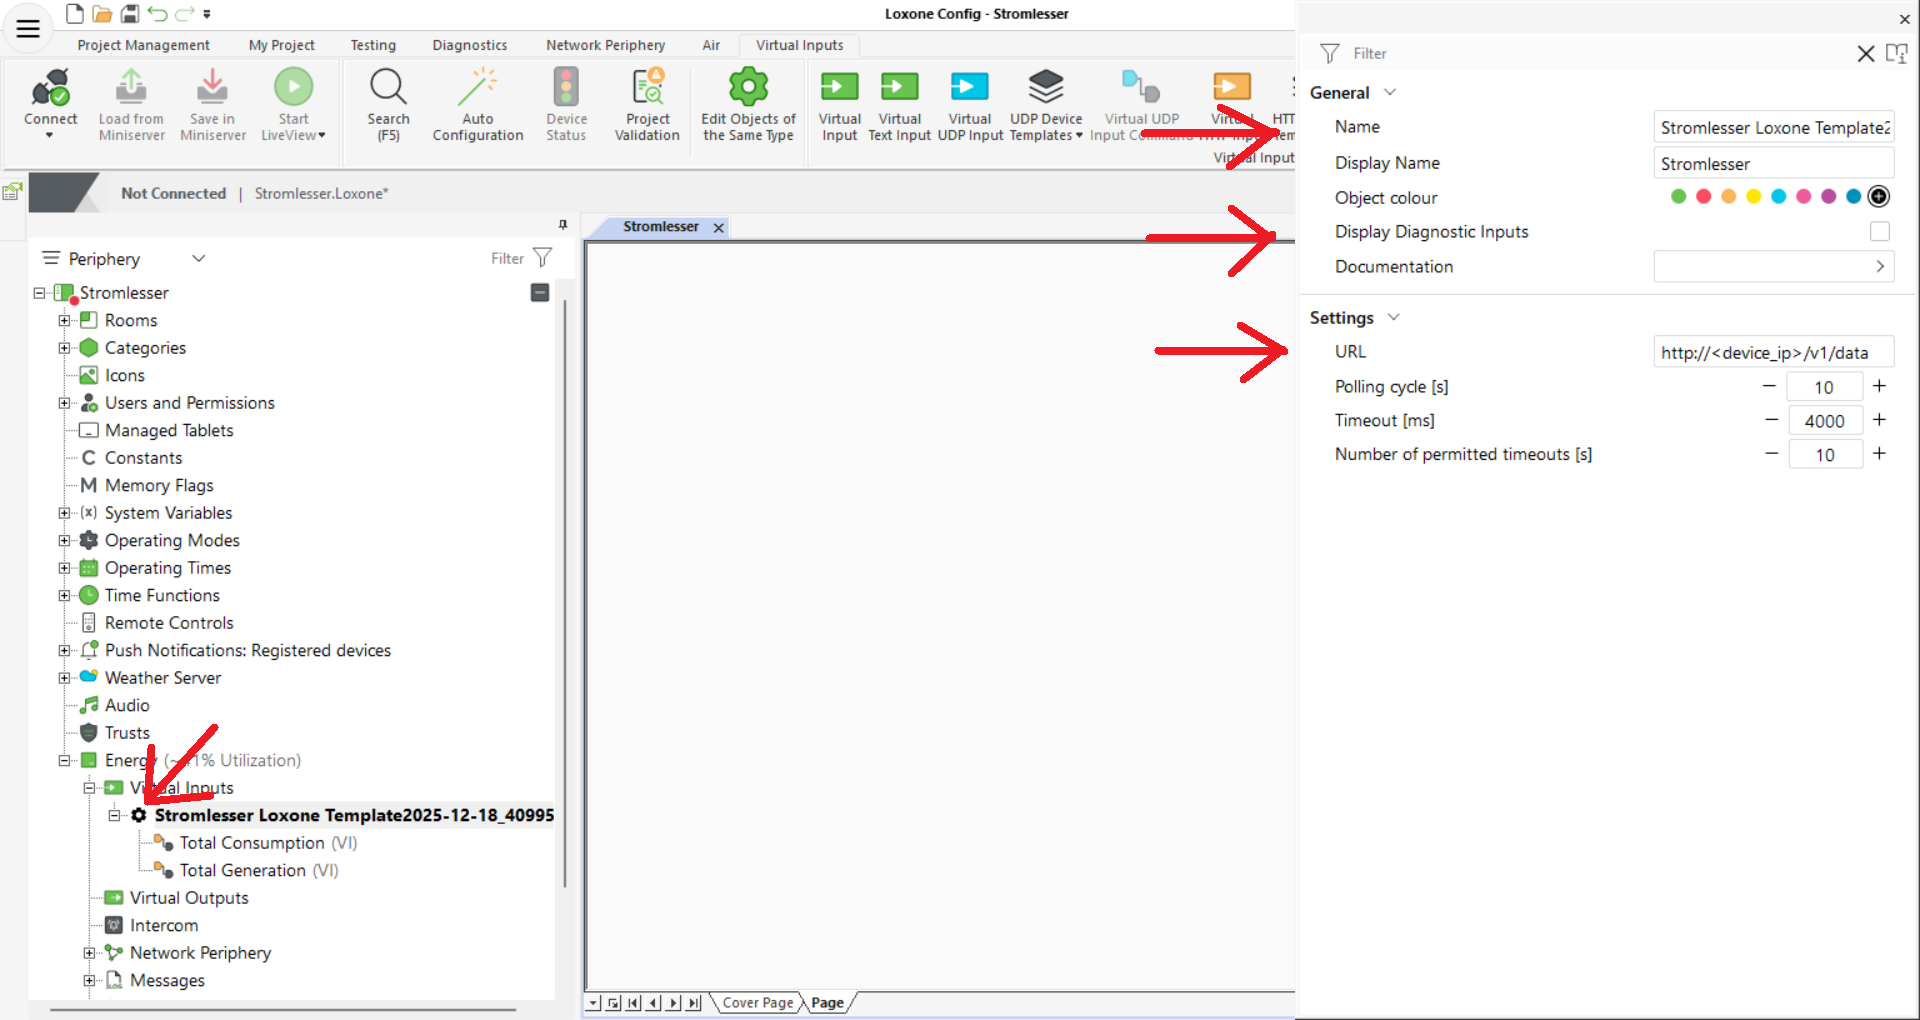Switch to the Diagnostics ribbon tab
This screenshot has height=1020, width=1920.
pos(469,45)
